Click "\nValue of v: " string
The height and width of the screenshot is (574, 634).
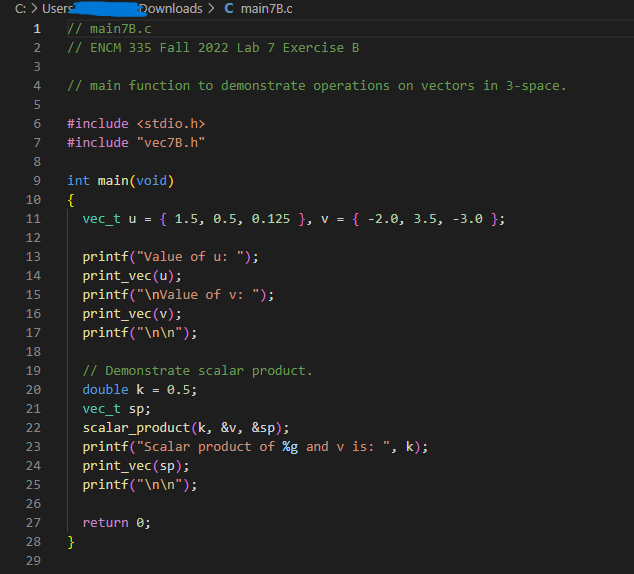coord(198,295)
